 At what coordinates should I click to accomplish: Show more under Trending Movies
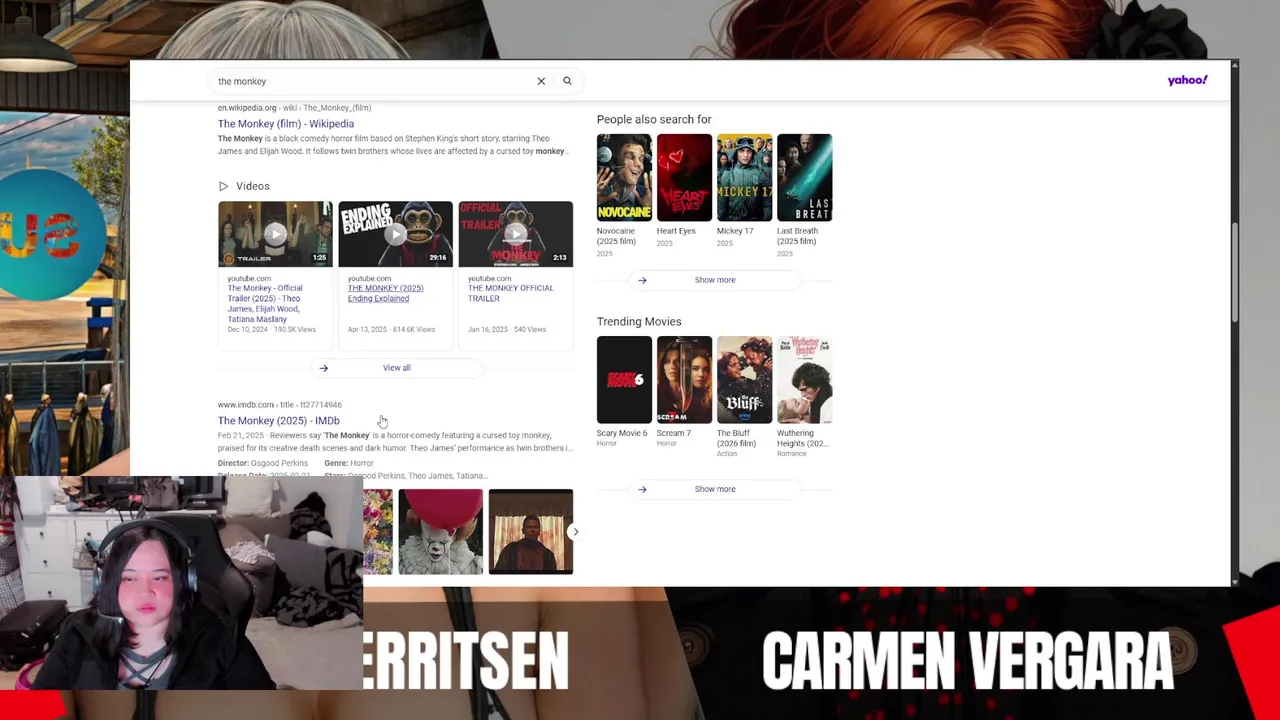pyautogui.click(x=715, y=489)
